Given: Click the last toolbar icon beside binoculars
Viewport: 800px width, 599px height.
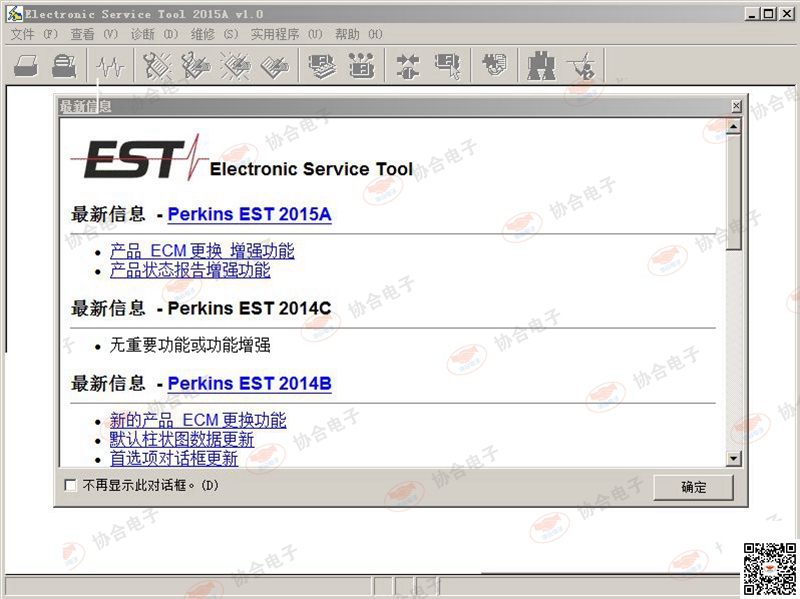Looking at the screenshot, I should 582,65.
